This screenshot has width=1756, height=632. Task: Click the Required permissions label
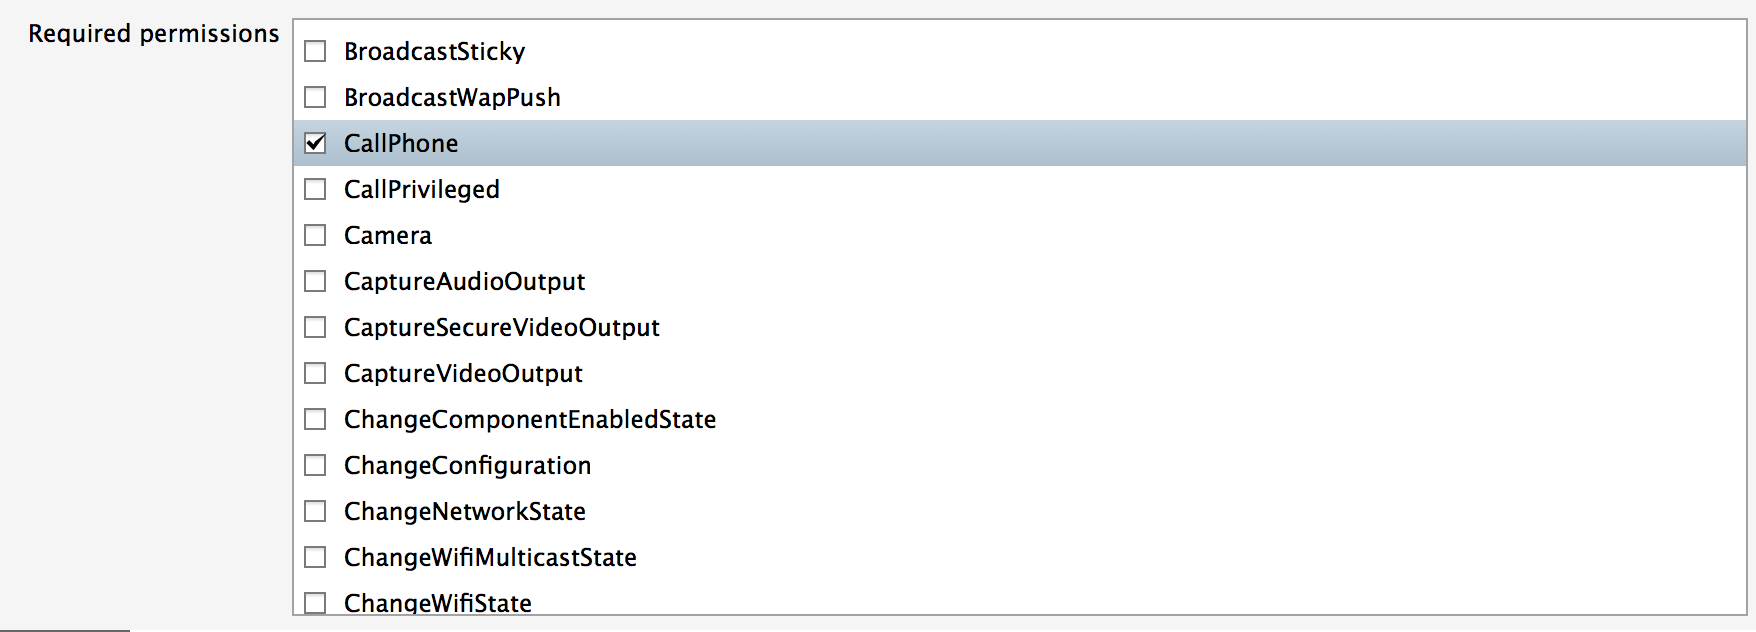[x=153, y=34]
